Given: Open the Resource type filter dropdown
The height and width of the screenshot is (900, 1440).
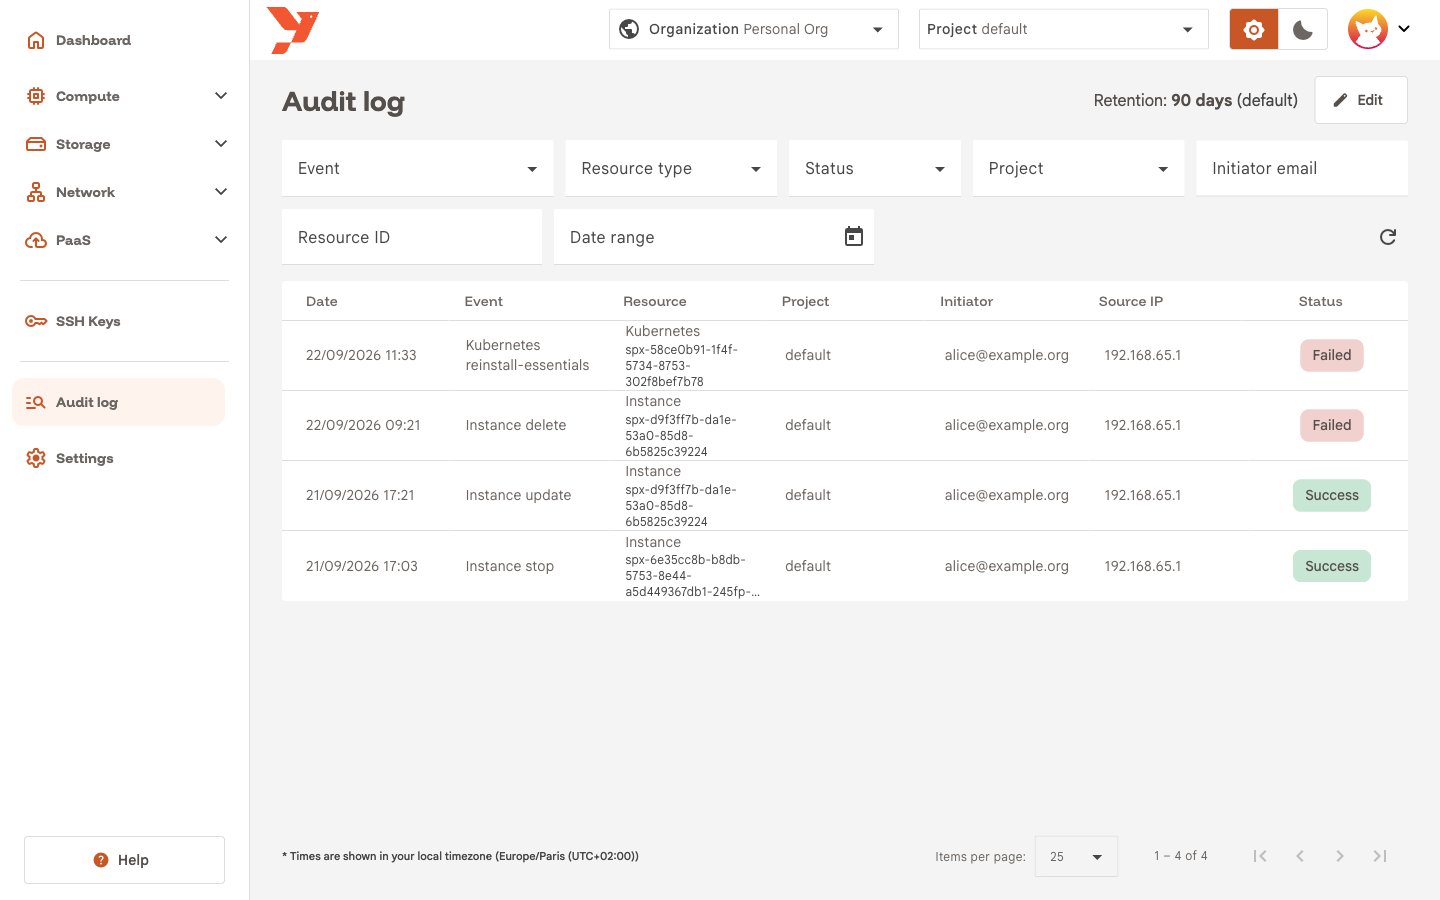Looking at the screenshot, I should tap(672, 168).
